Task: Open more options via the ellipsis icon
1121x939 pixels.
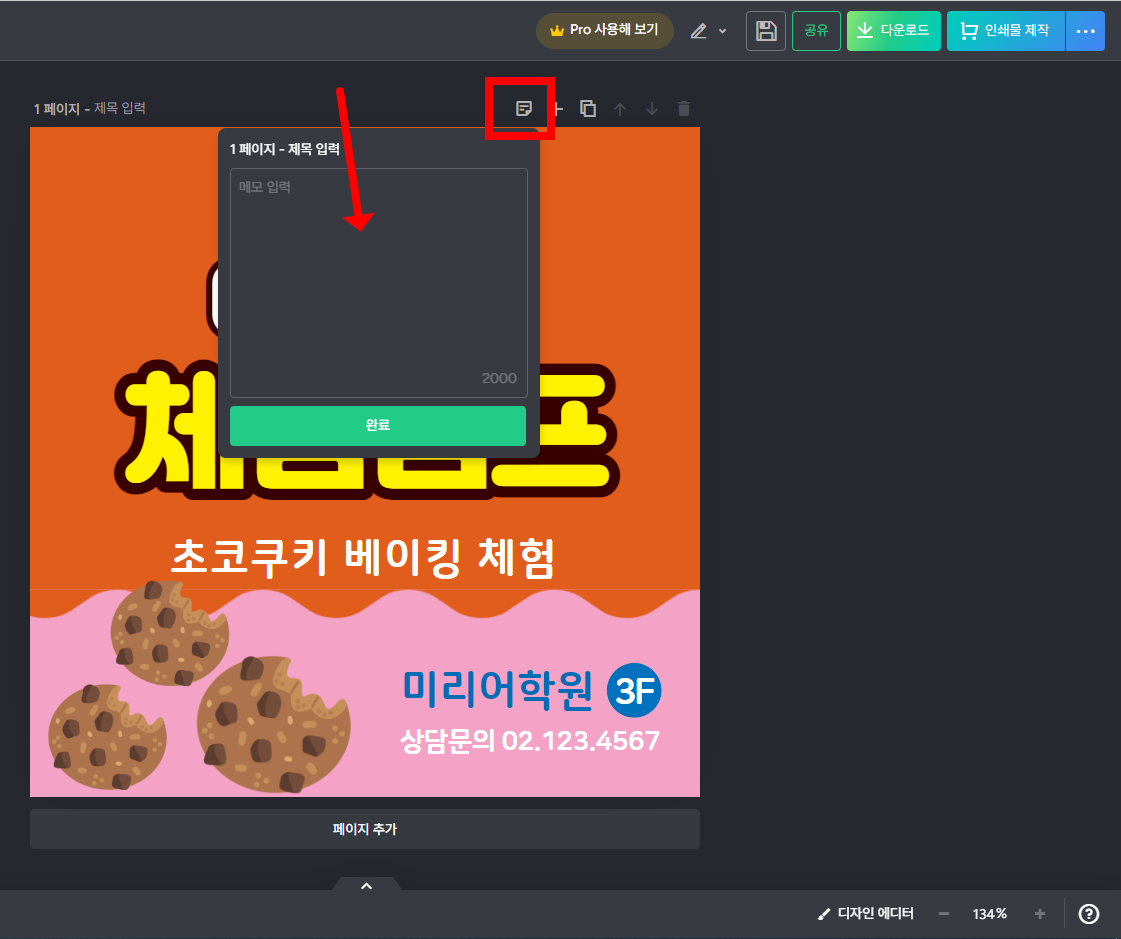Action: click(1085, 31)
